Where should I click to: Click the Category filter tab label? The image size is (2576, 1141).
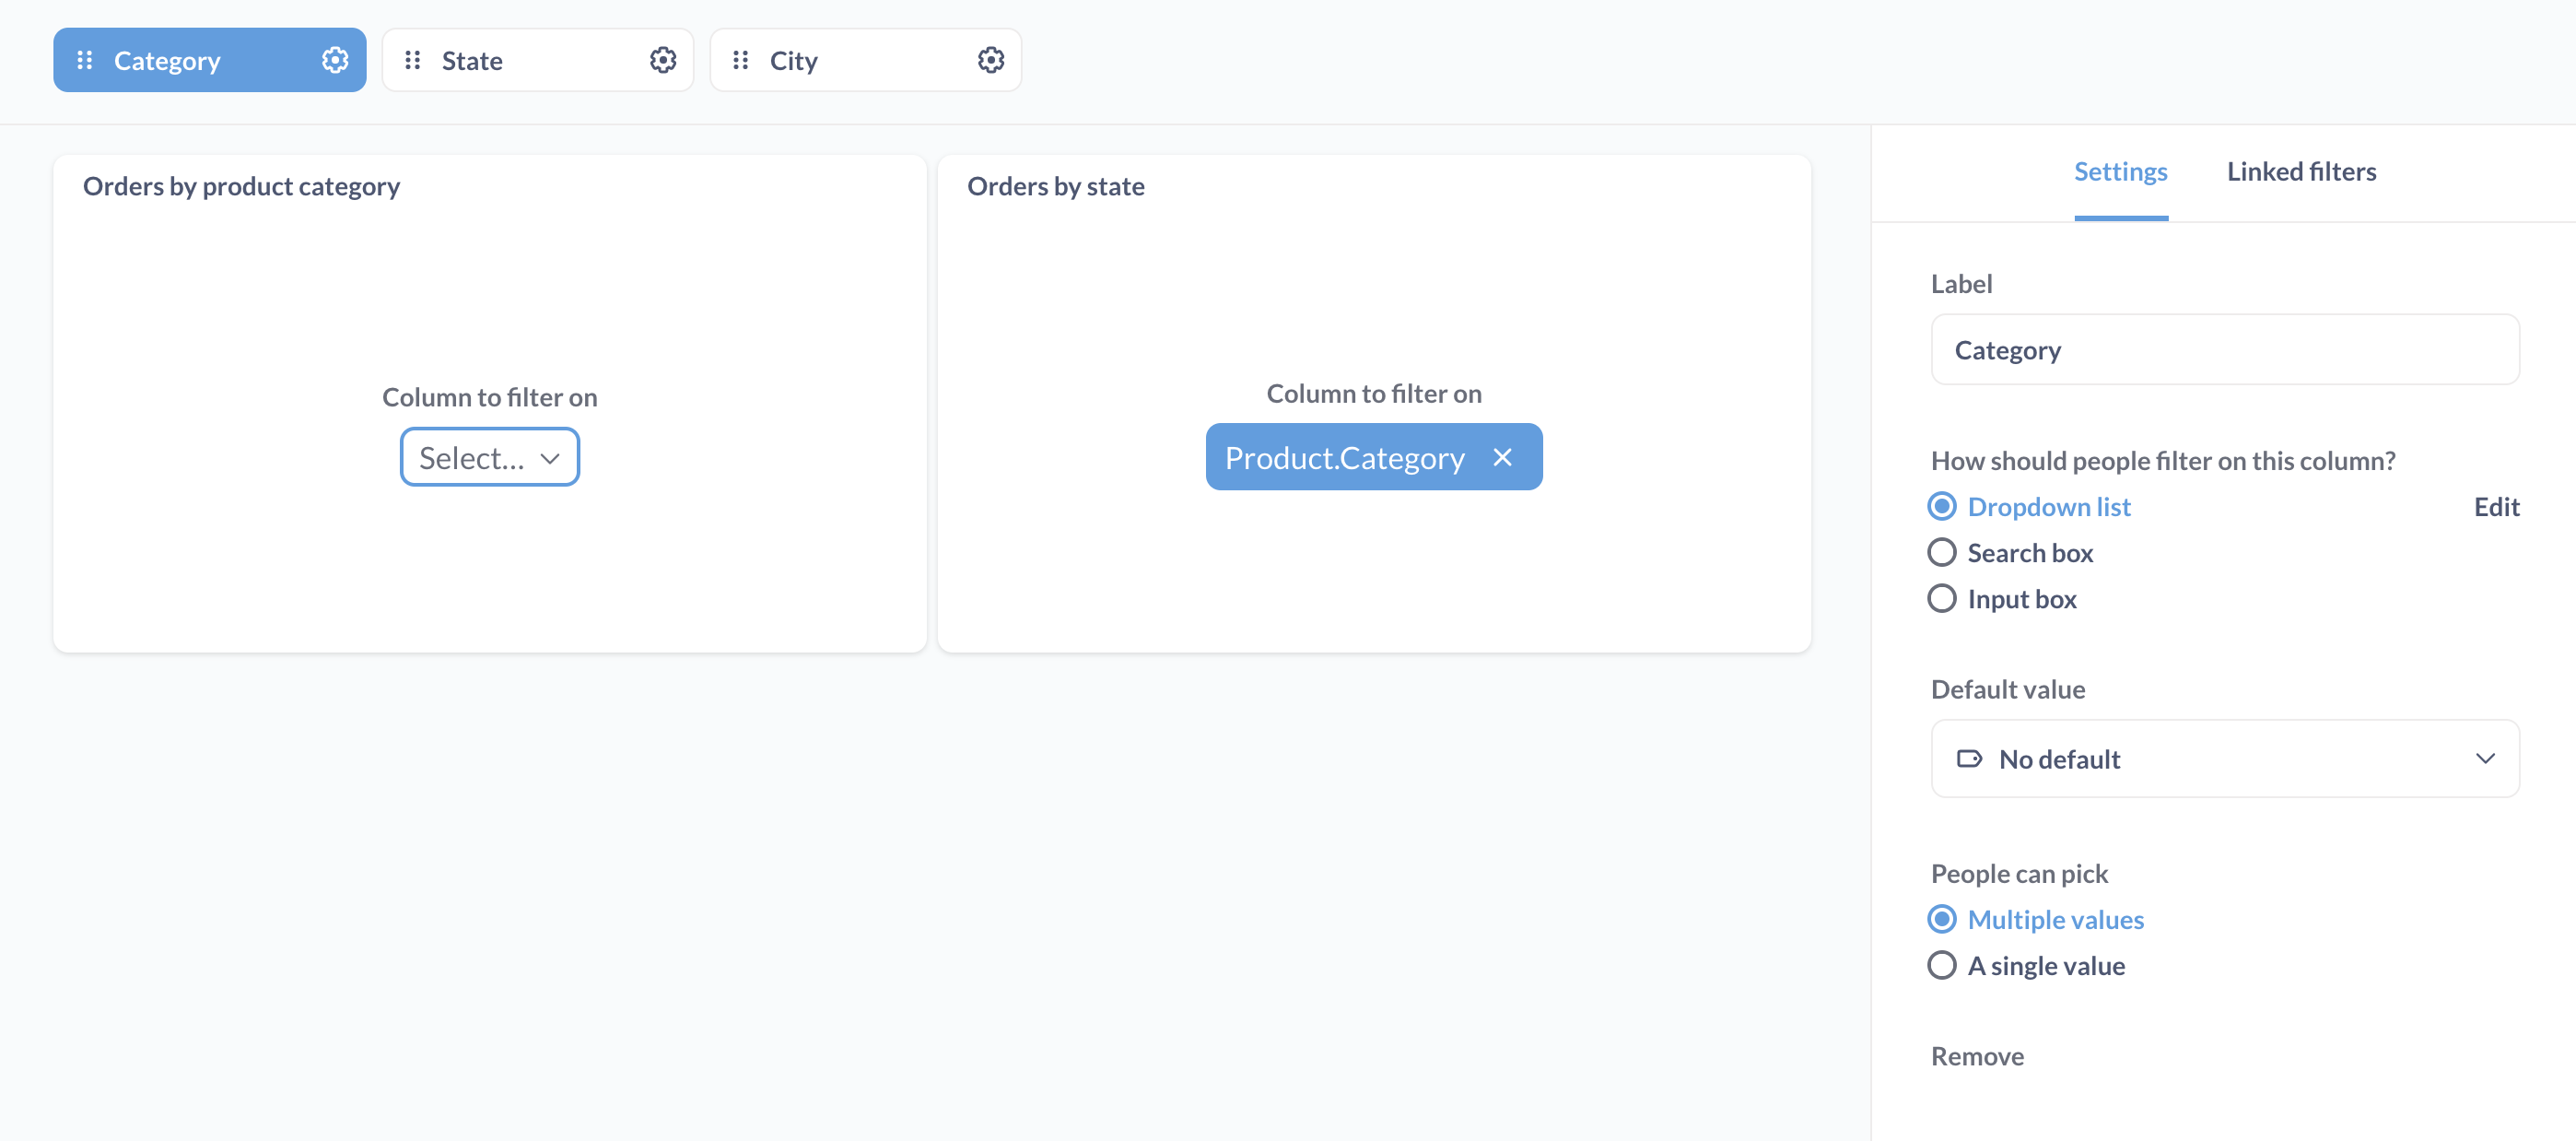(168, 59)
